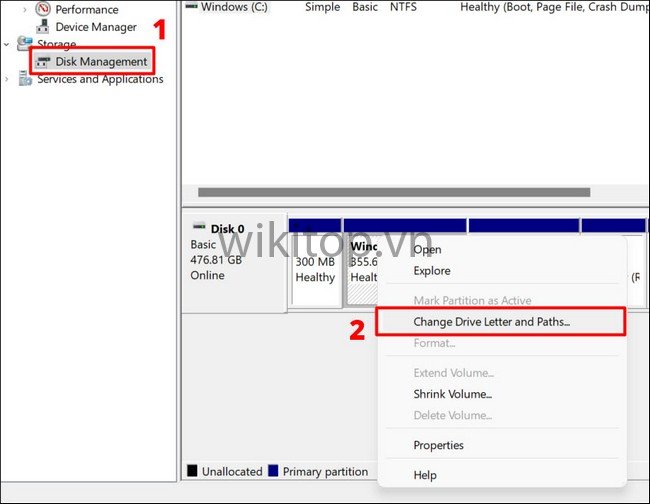Expand the Services and Applications node
The height and width of the screenshot is (504, 650).
(x=8, y=79)
